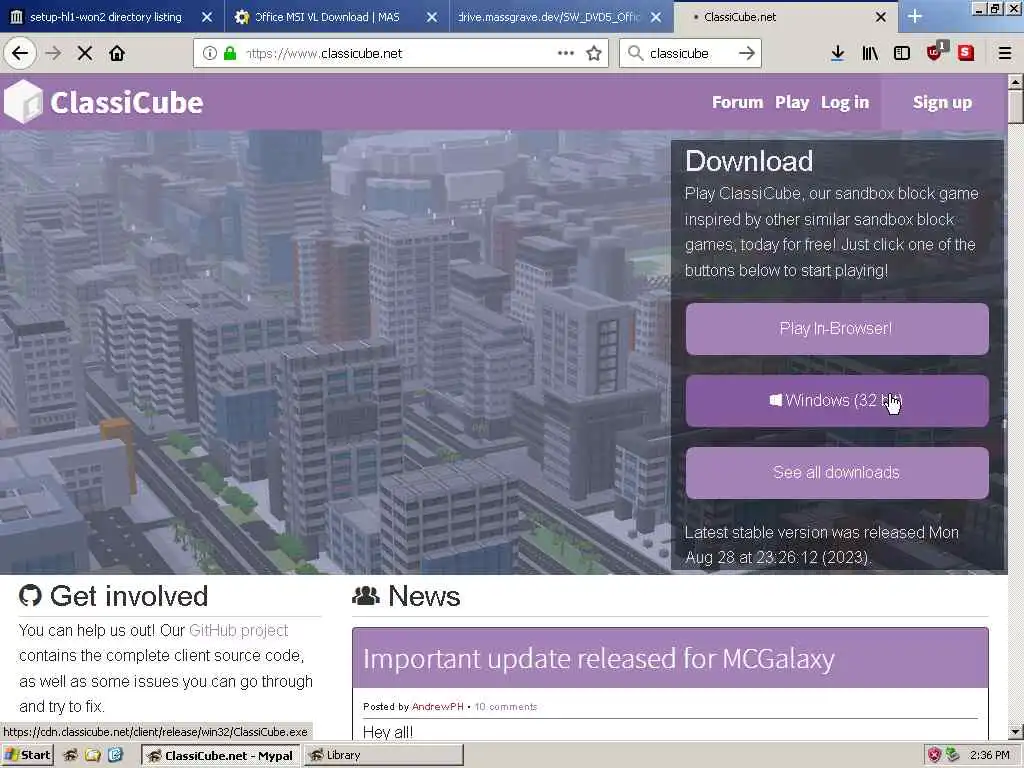Screen dimensions: 1024x768
Task: Click the red S extension icon
Action: [x=966, y=54]
